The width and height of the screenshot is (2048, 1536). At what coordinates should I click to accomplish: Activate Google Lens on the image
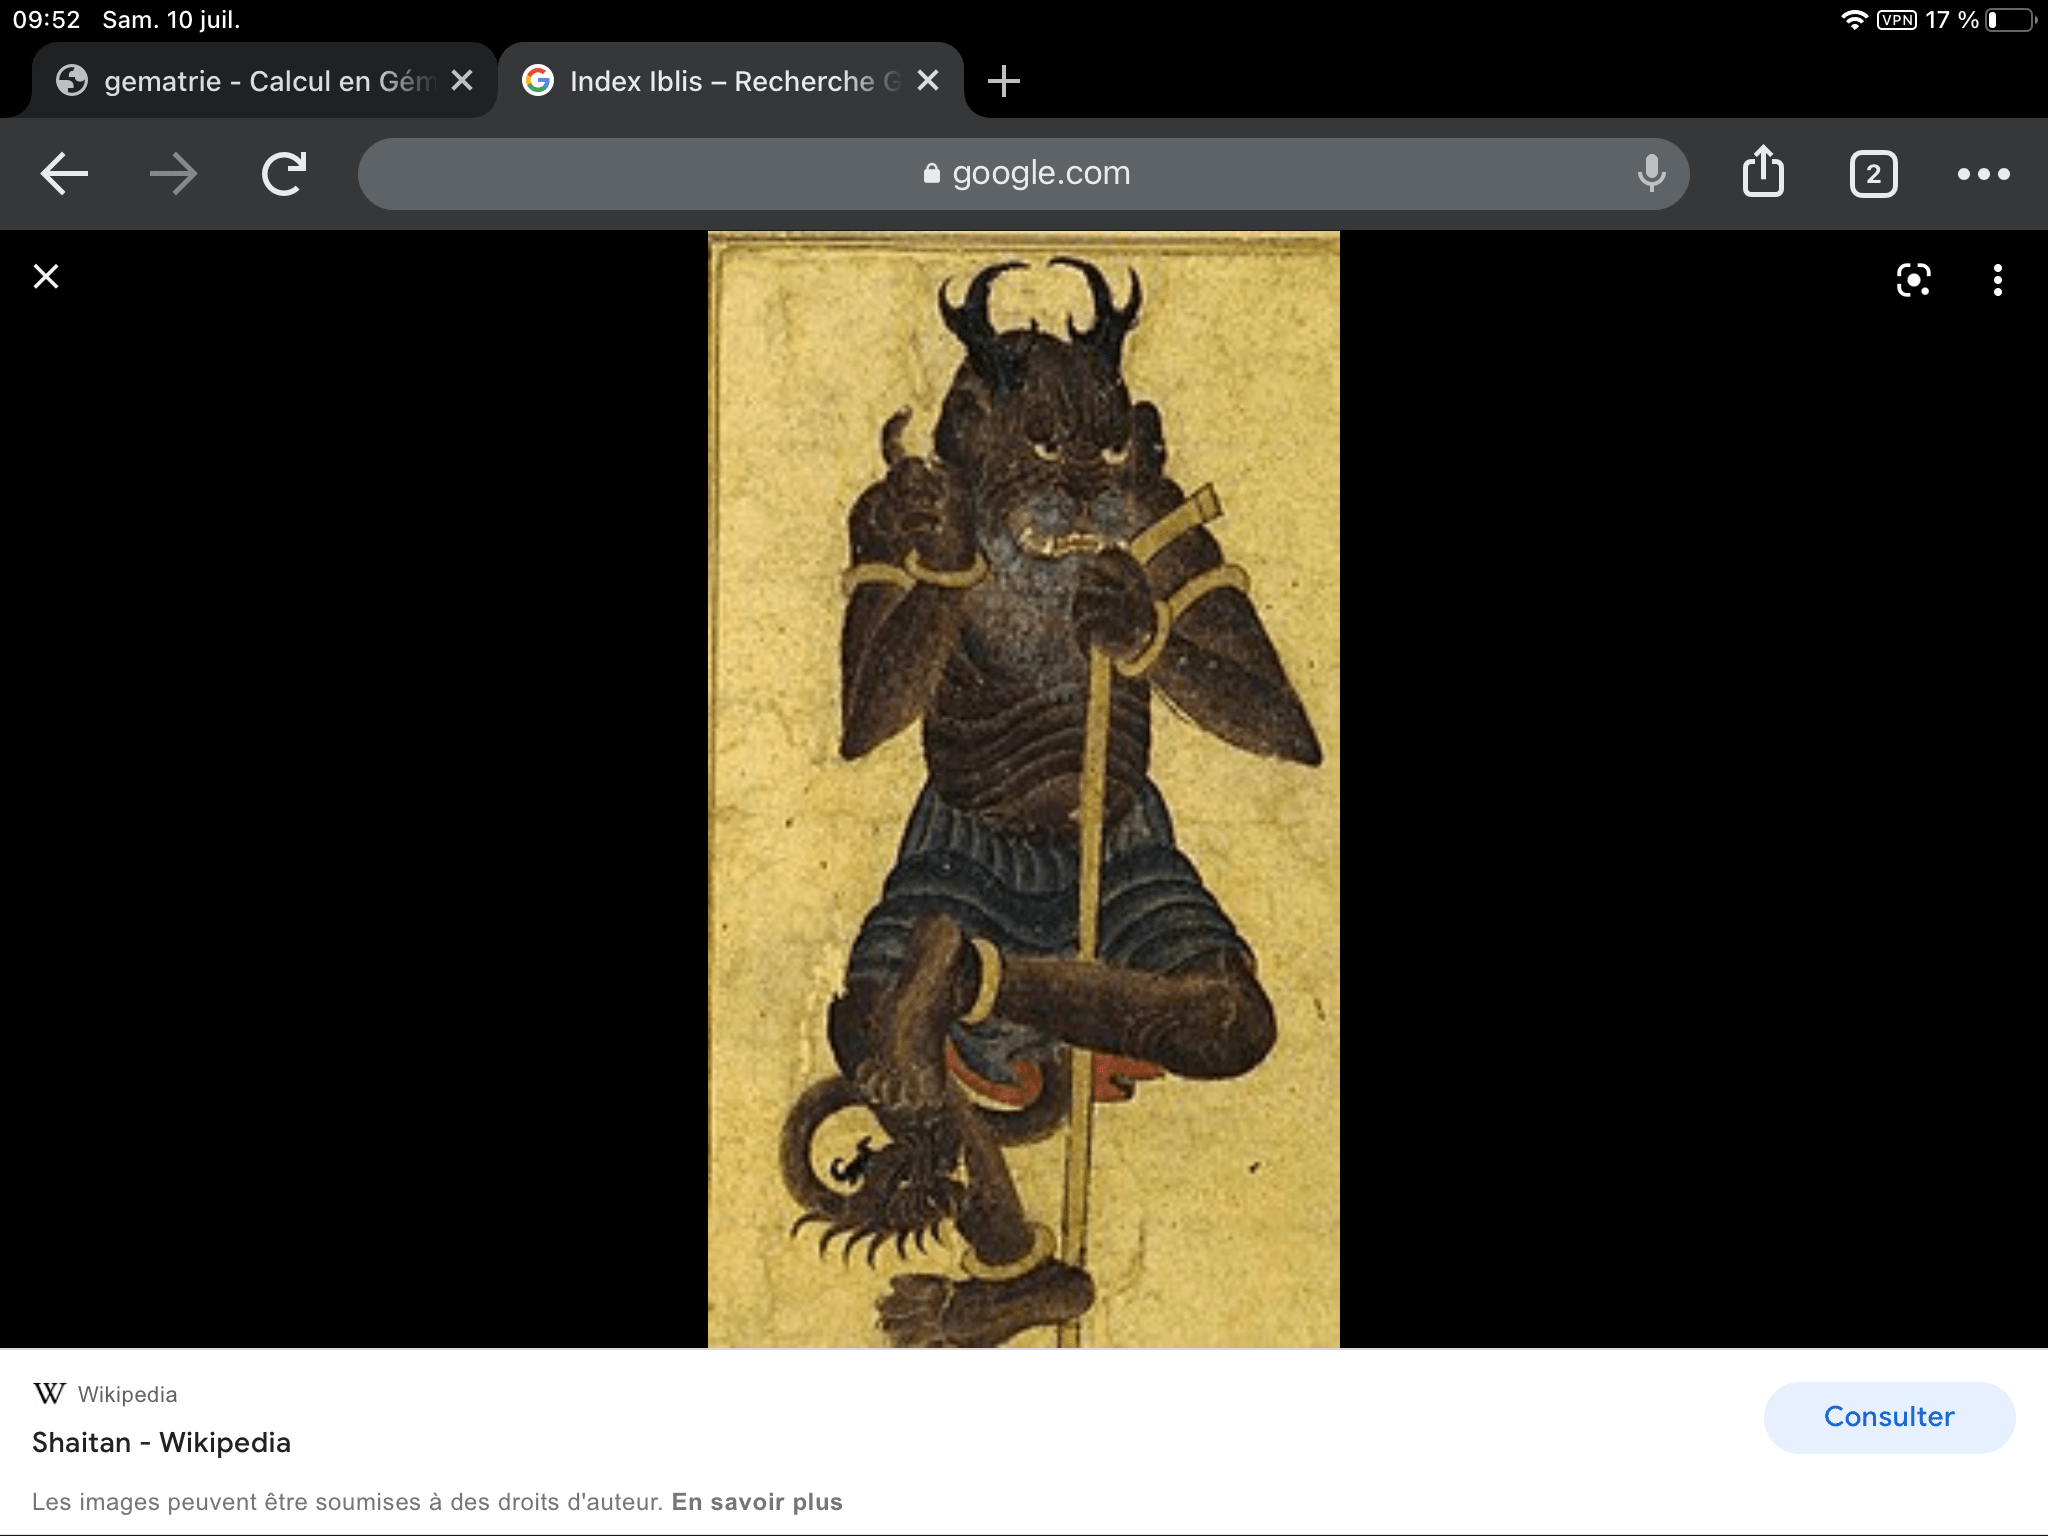point(1913,279)
